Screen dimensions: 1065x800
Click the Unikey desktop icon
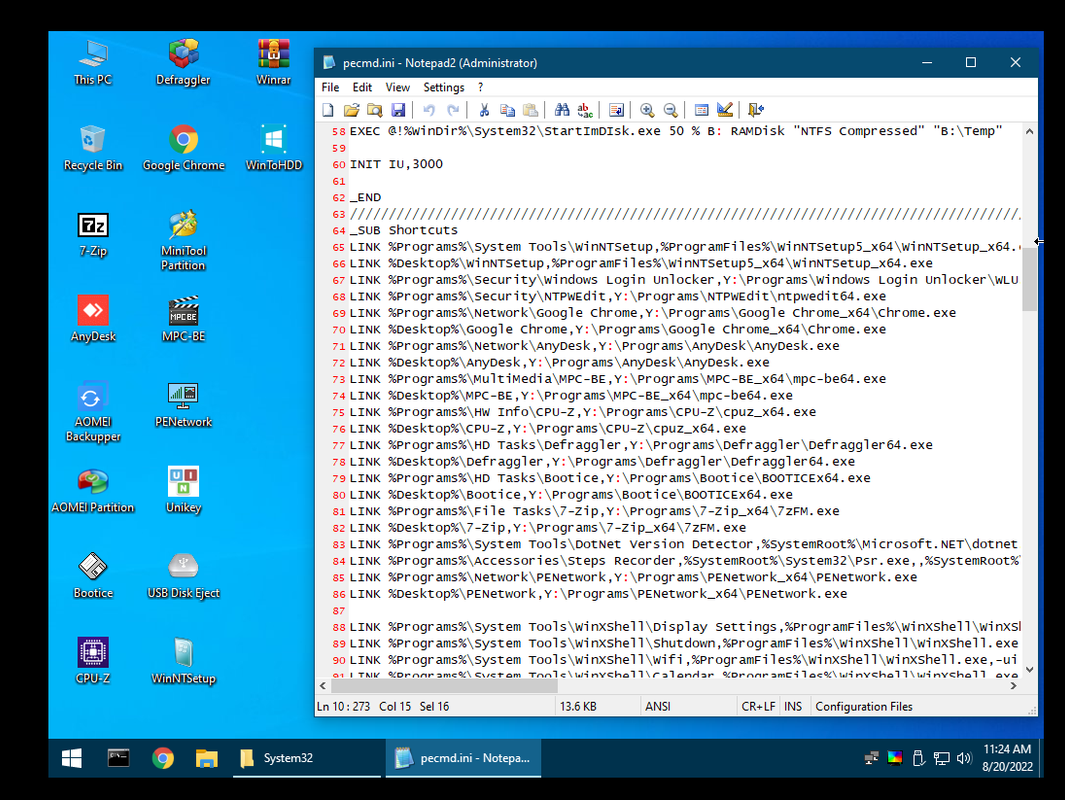(183, 490)
